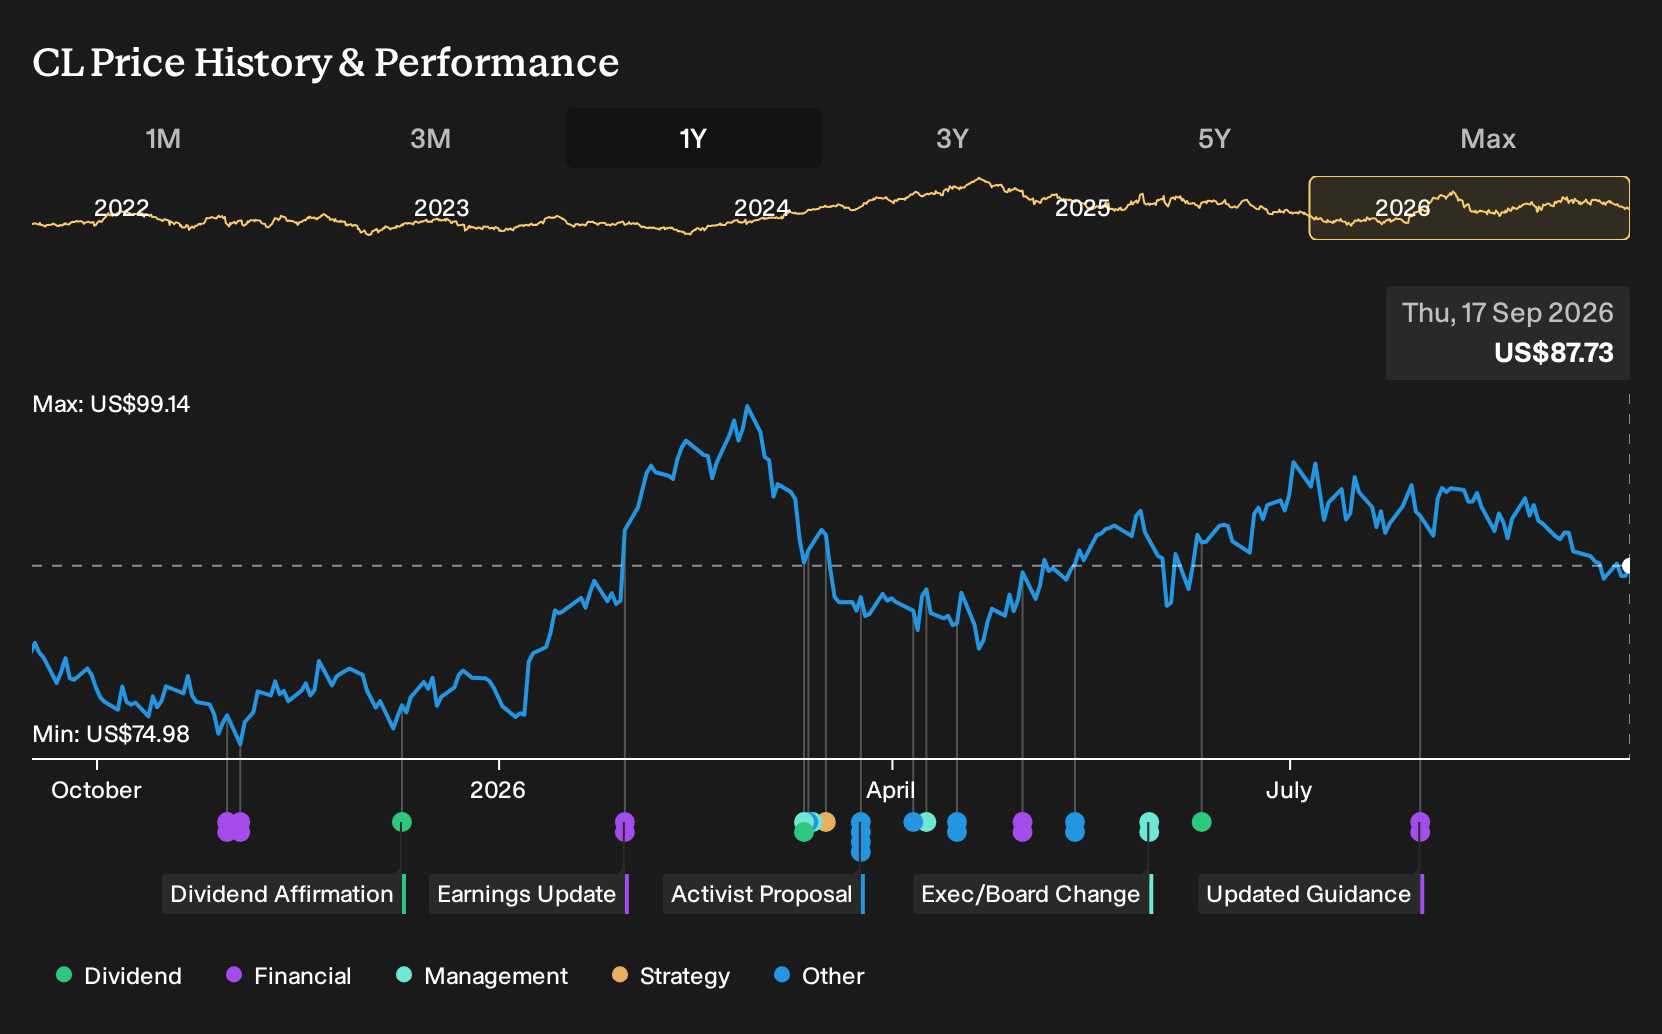Click the October axis label
The height and width of the screenshot is (1034, 1662).
(96, 790)
